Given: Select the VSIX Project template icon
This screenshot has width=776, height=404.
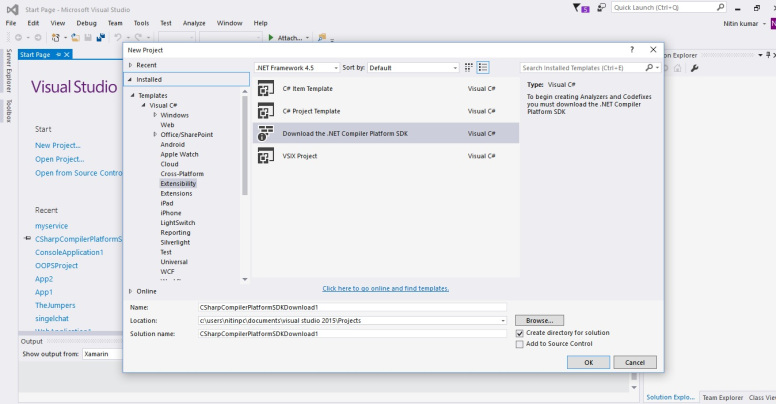Looking at the screenshot, I should click(266, 155).
